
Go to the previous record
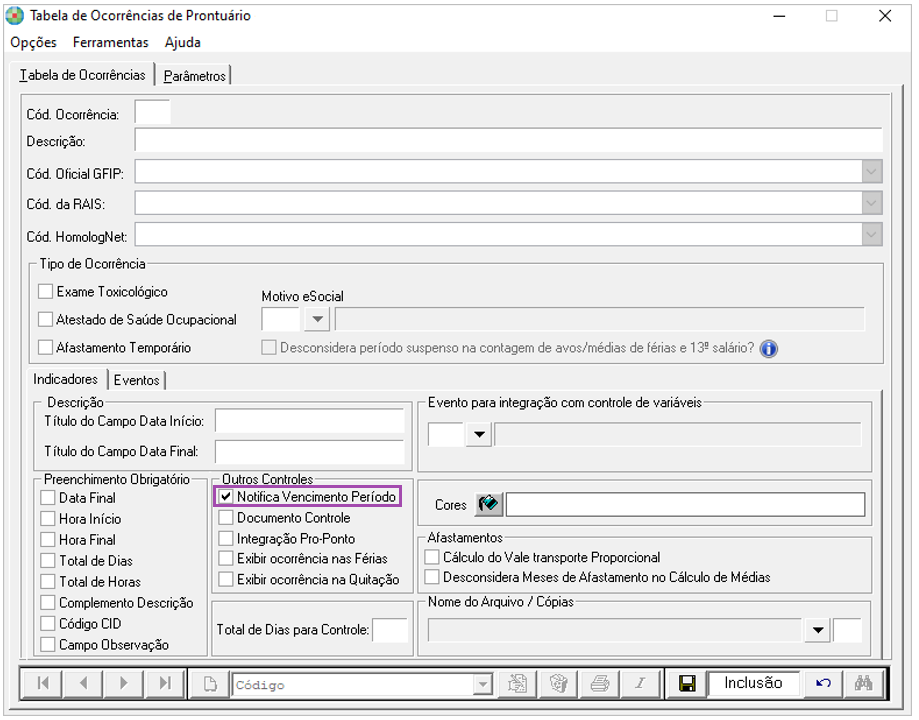[x=83, y=683]
